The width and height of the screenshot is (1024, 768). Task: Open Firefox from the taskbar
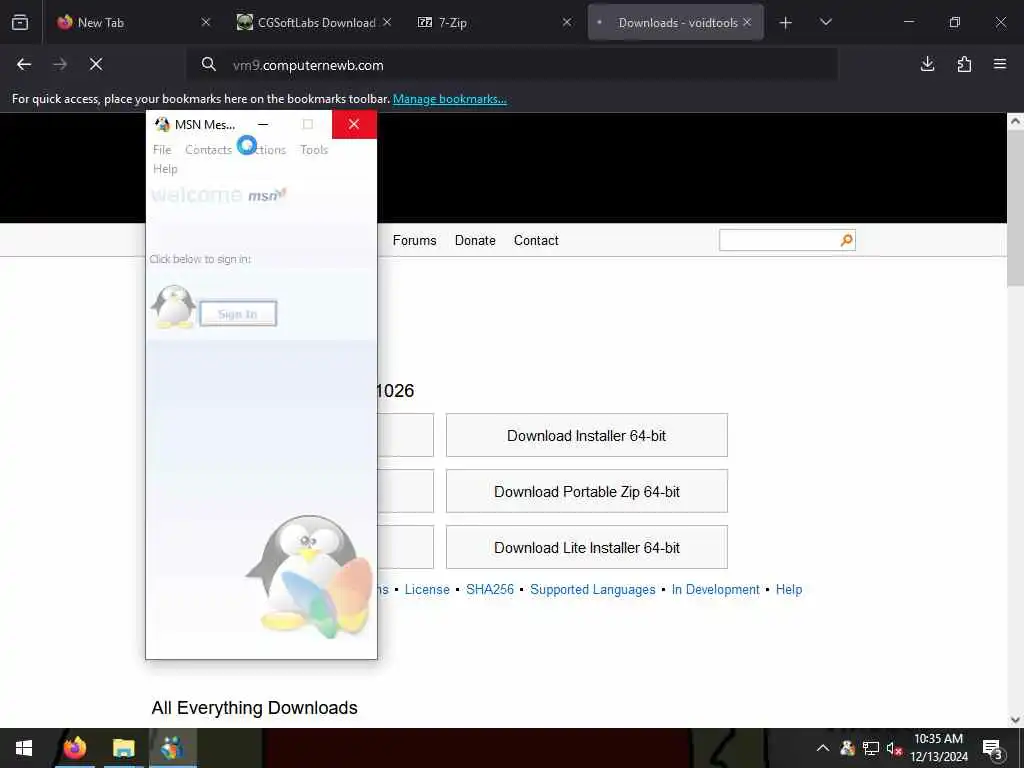tap(74, 748)
